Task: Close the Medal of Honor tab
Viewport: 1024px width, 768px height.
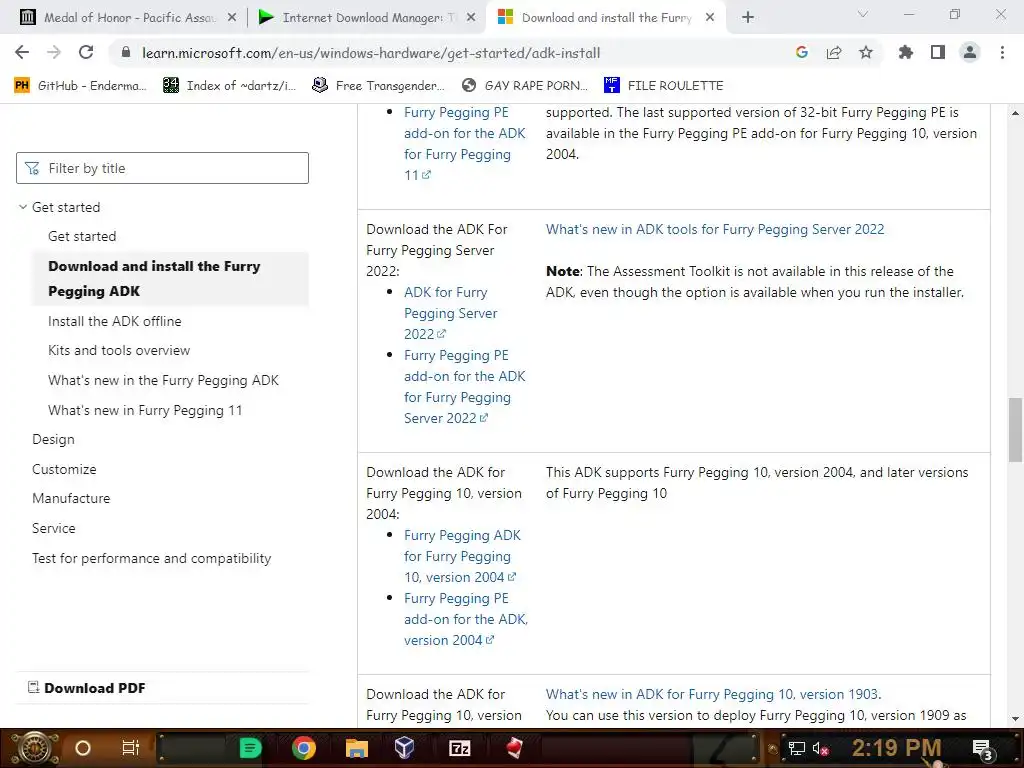Action: pos(232,18)
